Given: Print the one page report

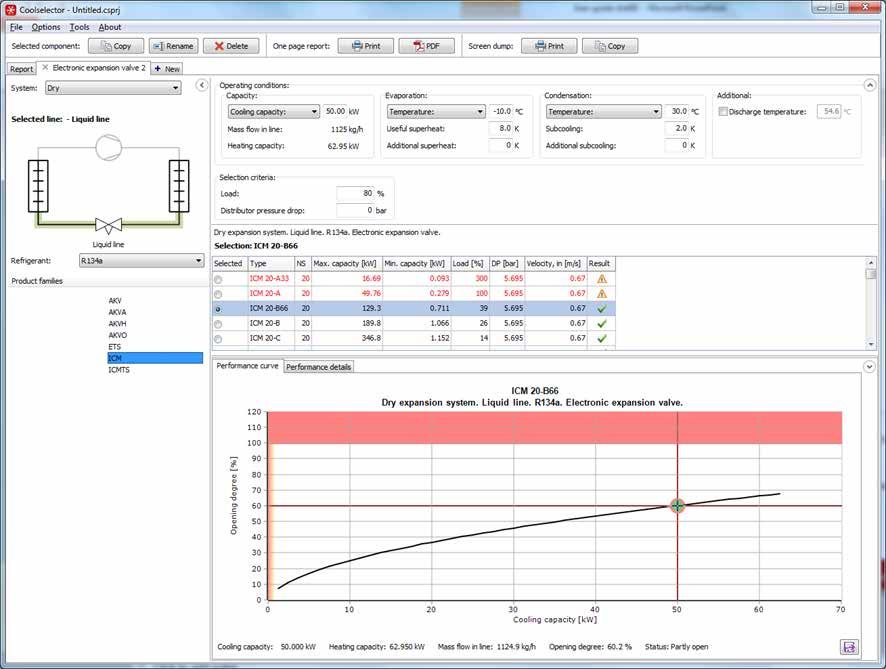Looking at the screenshot, I should 366,46.
